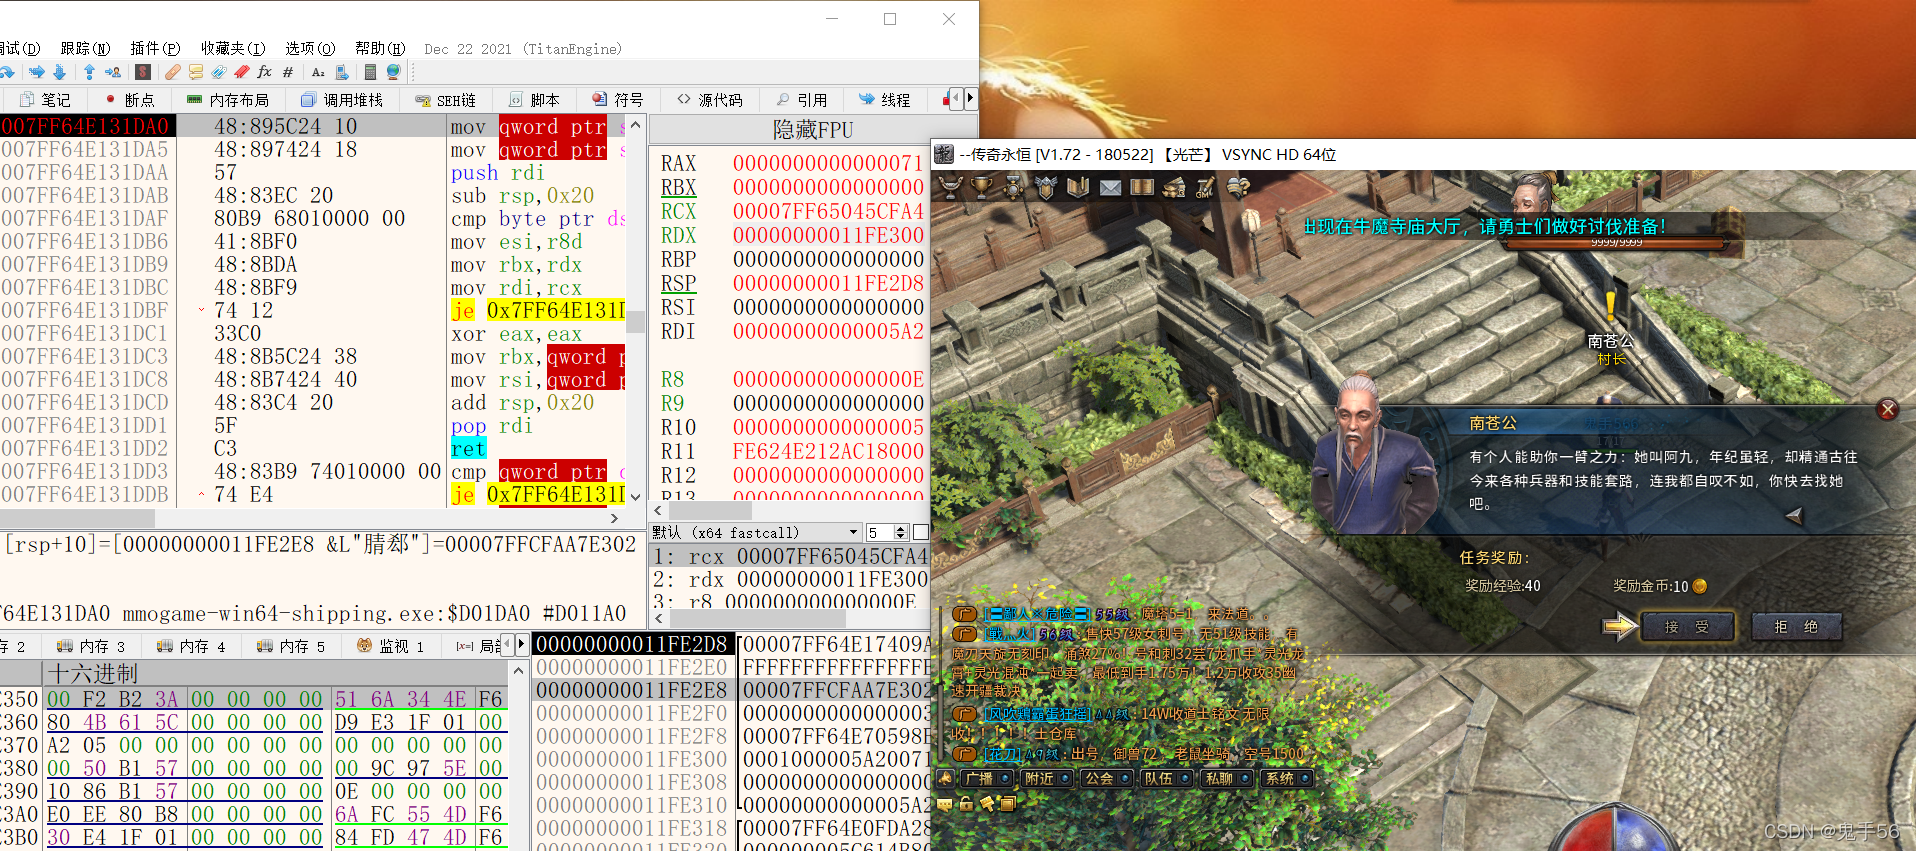This screenshot has height=851, width=1916.
Task: Click the RAX register value
Action: point(828,163)
